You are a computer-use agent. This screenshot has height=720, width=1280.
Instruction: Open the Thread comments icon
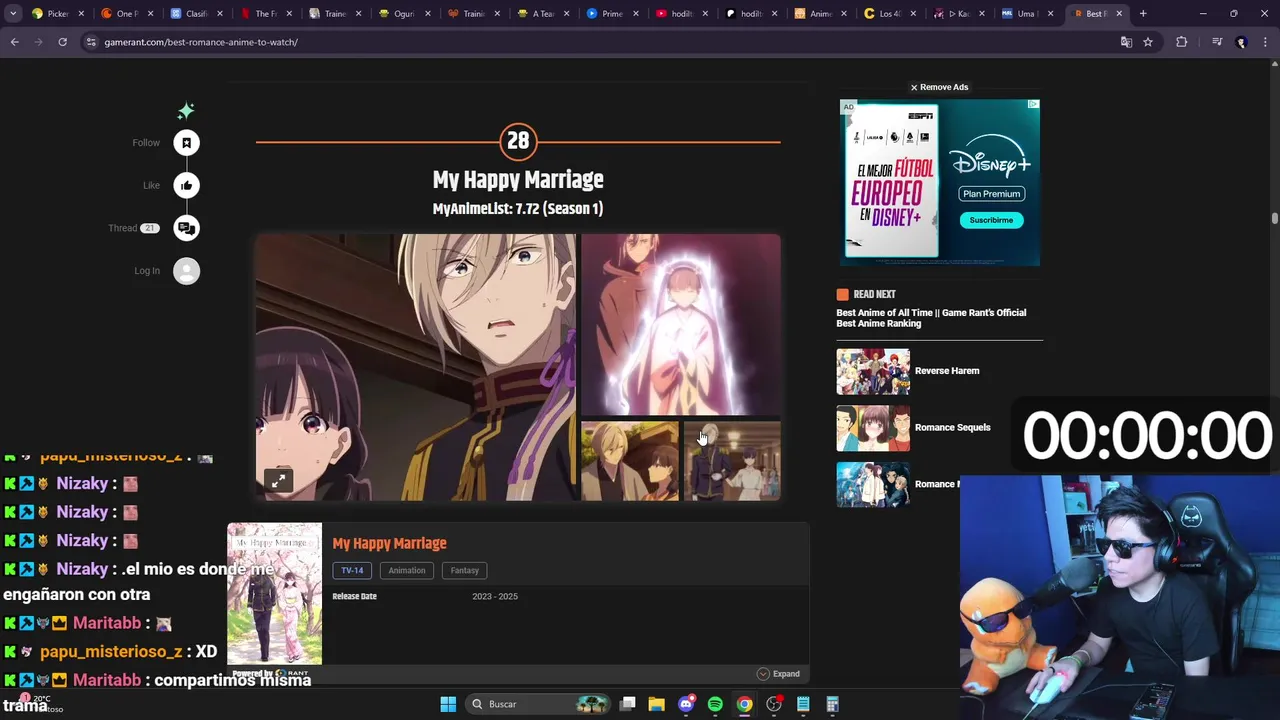click(186, 228)
